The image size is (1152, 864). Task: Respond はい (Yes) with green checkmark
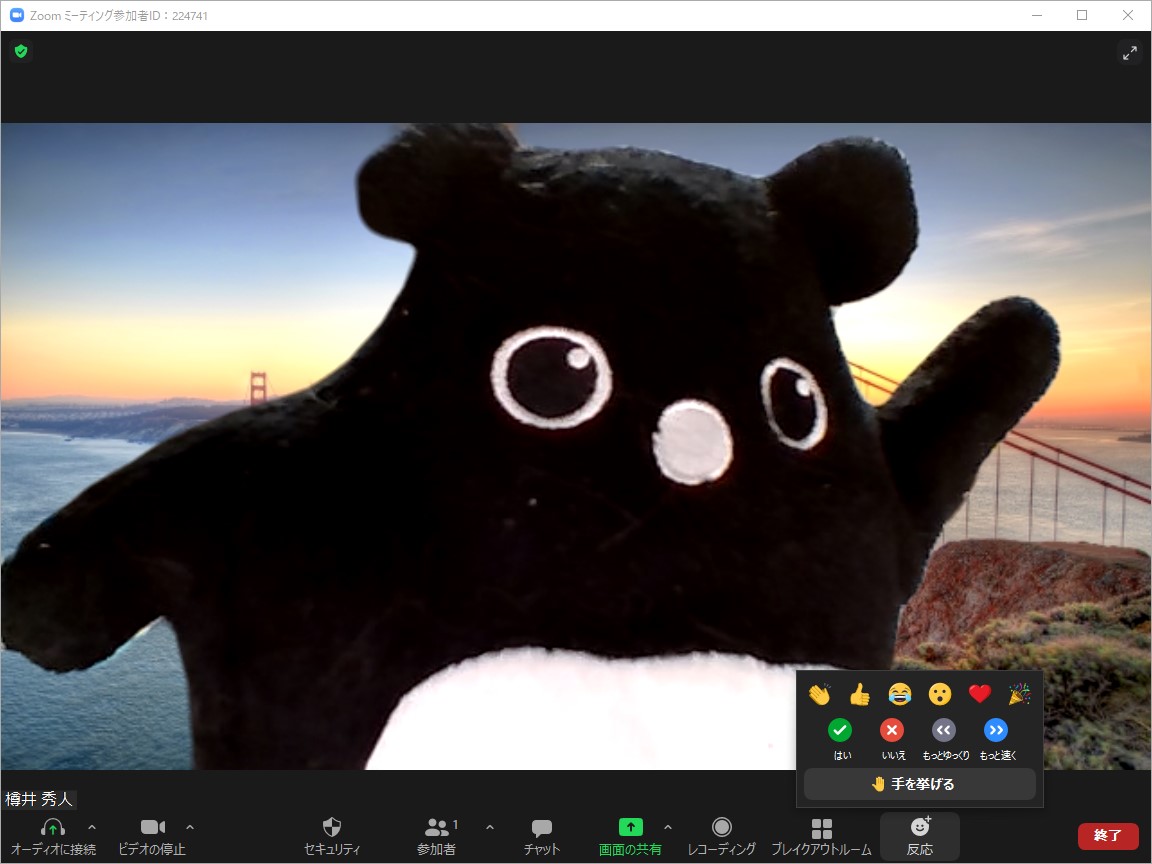click(x=841, y=730)
